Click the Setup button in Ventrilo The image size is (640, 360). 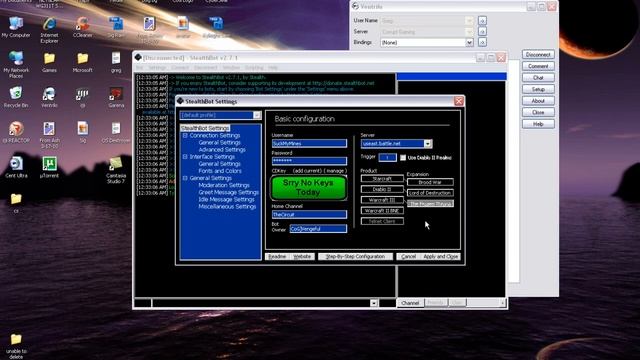[x=538, y=89]
